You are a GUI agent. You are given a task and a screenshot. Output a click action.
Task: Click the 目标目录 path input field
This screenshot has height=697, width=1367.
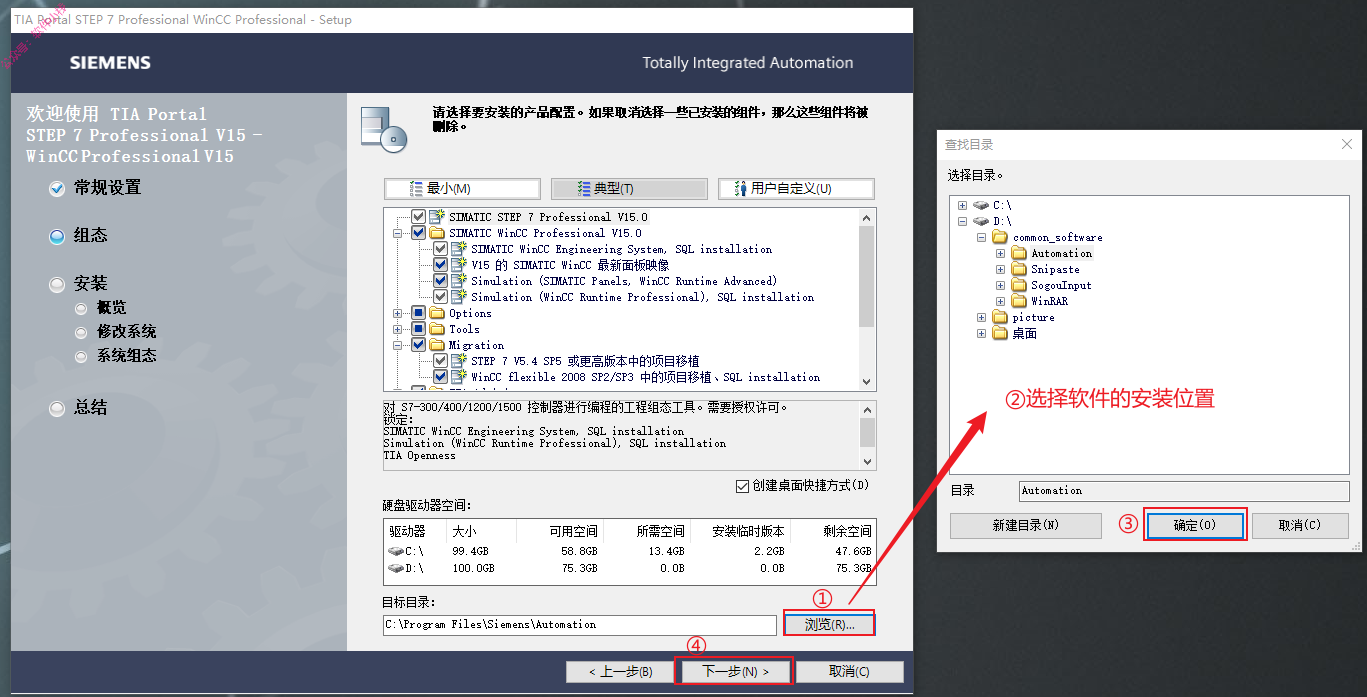(580, 625)
